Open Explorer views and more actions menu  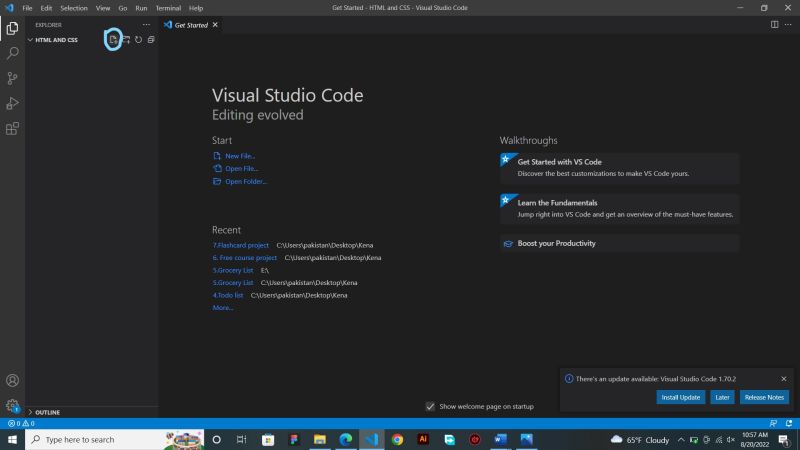pos(146,24)
